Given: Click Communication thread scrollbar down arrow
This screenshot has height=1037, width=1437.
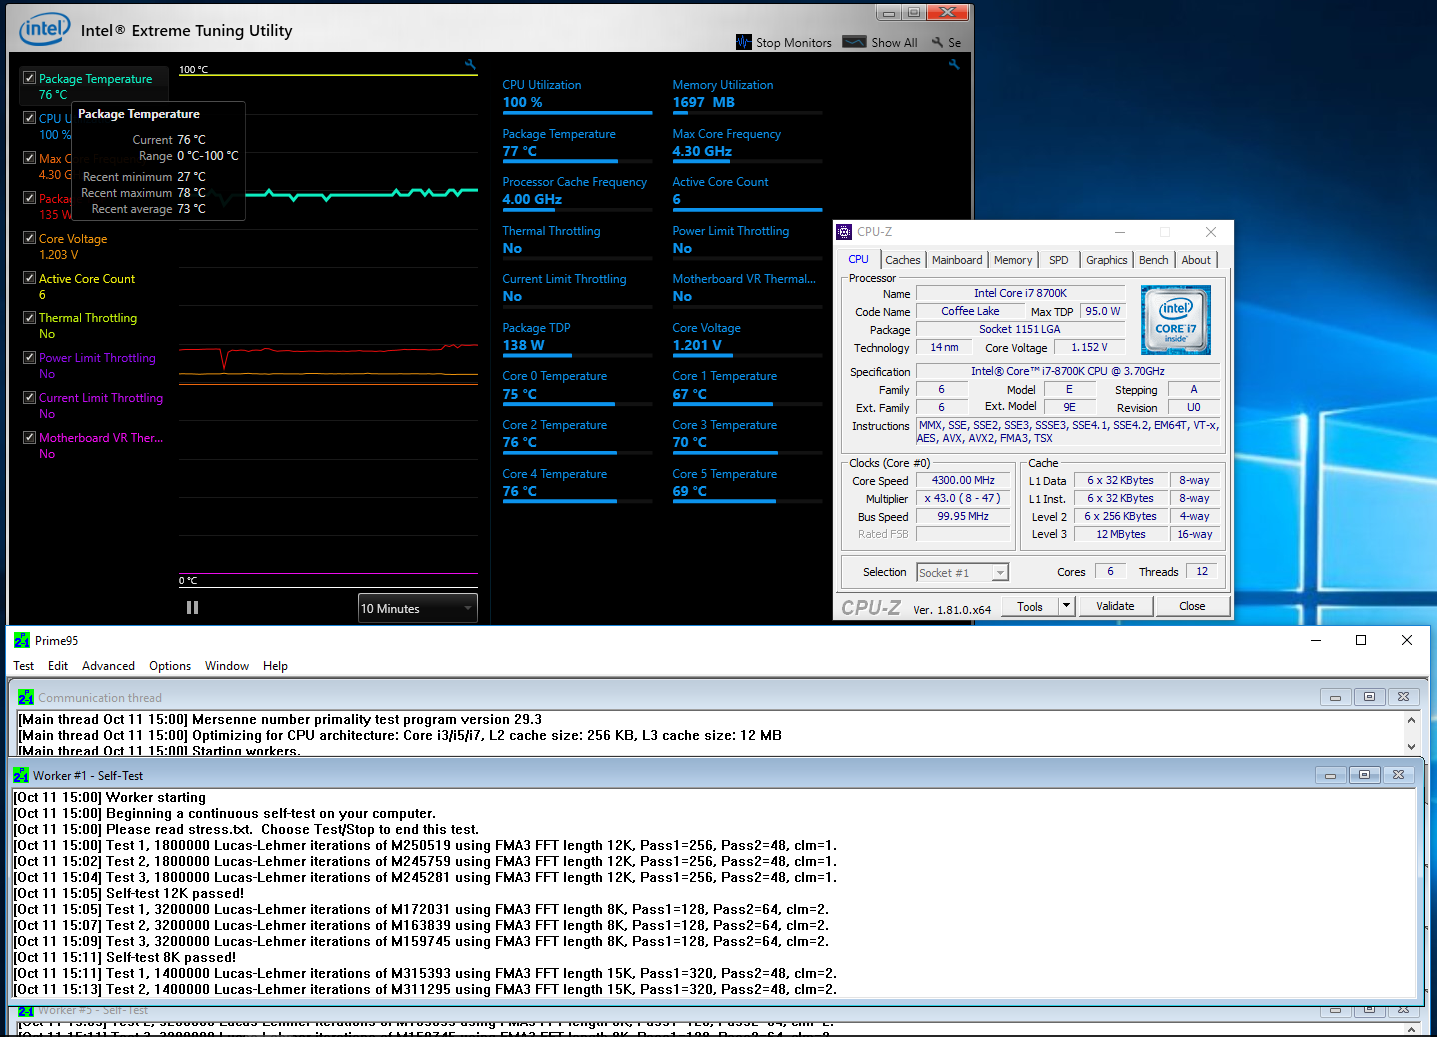Looking at the screenshot, I should [1411, 747].
